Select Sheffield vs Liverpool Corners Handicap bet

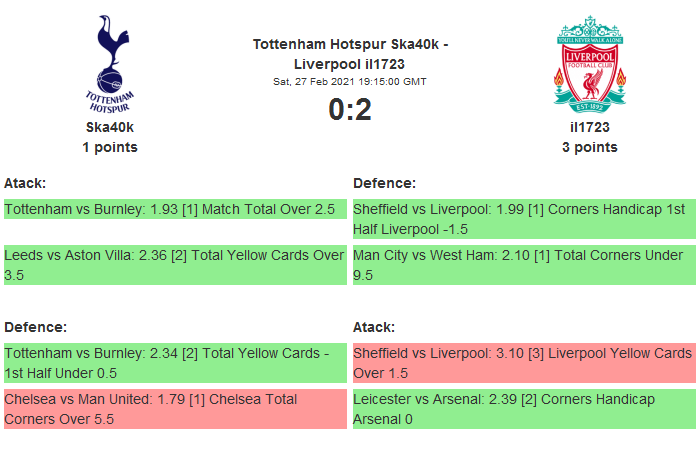coord(523,219)
